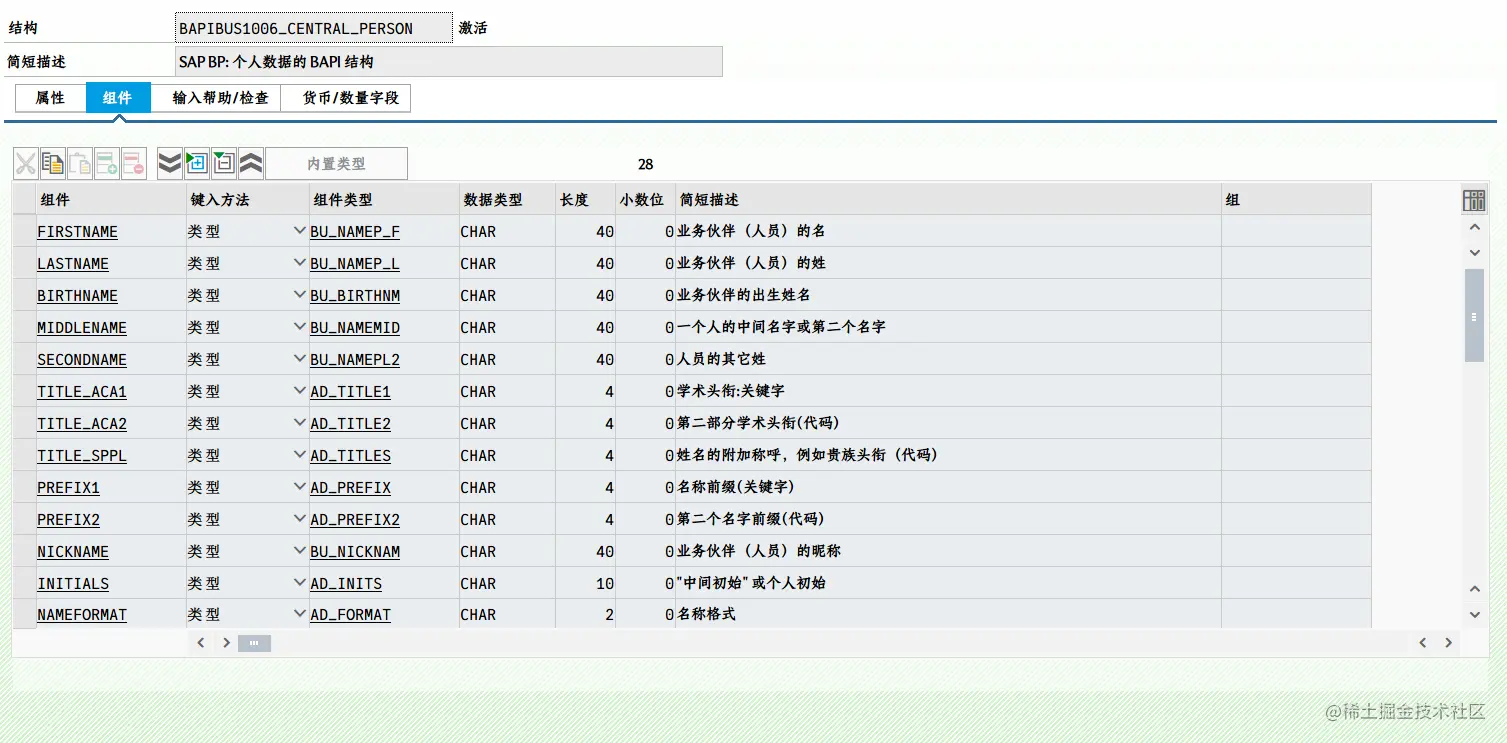The image size is (1507, 743).
Task: Open typing method dropdown for BIRTHNAME
Action: 299,295
